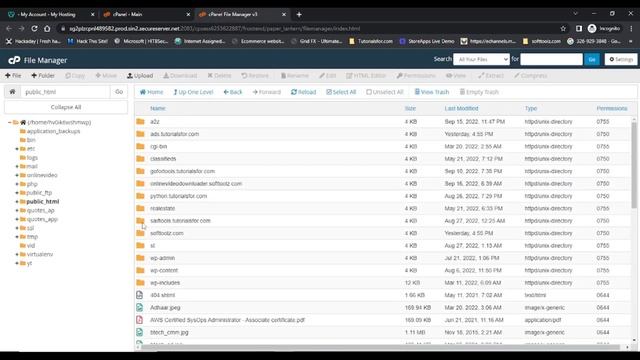Select the wp-content folder name
The width and height of the screenshot is (640, 360).
pyautogui.click(x=164, y=270)
